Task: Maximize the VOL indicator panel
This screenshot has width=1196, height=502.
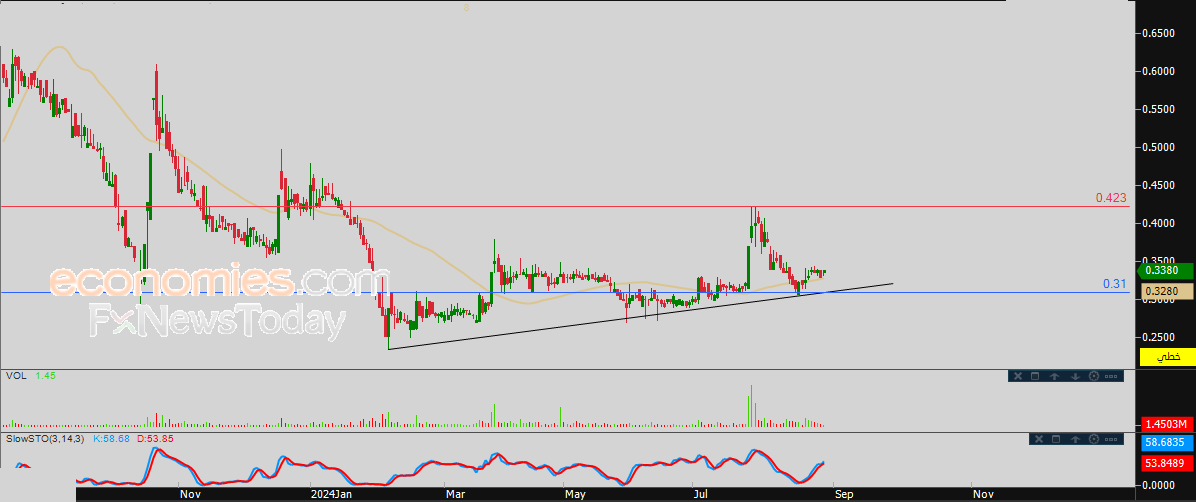Action: point(1035,376)
